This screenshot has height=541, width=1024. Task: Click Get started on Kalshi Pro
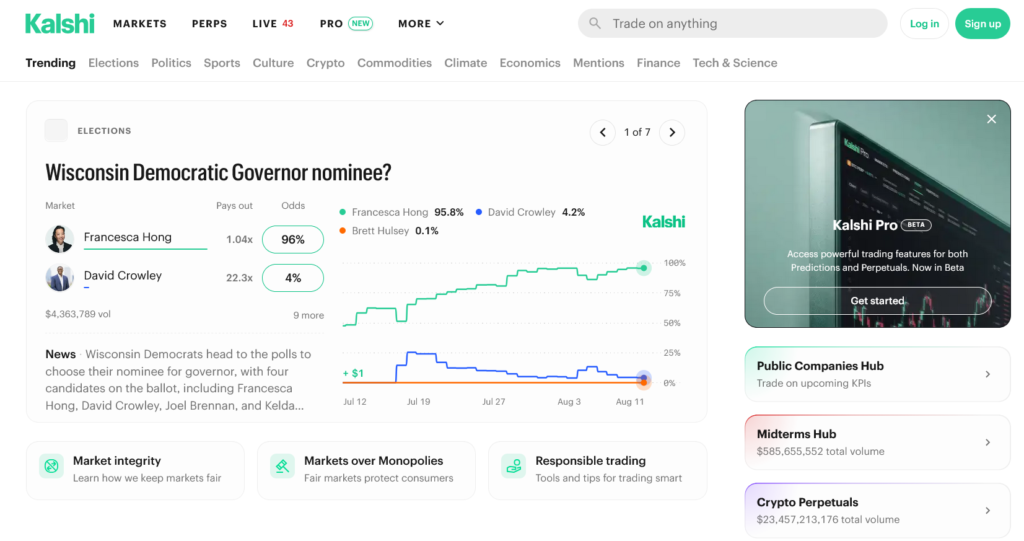pyautogui.click(x=877, y=301)
